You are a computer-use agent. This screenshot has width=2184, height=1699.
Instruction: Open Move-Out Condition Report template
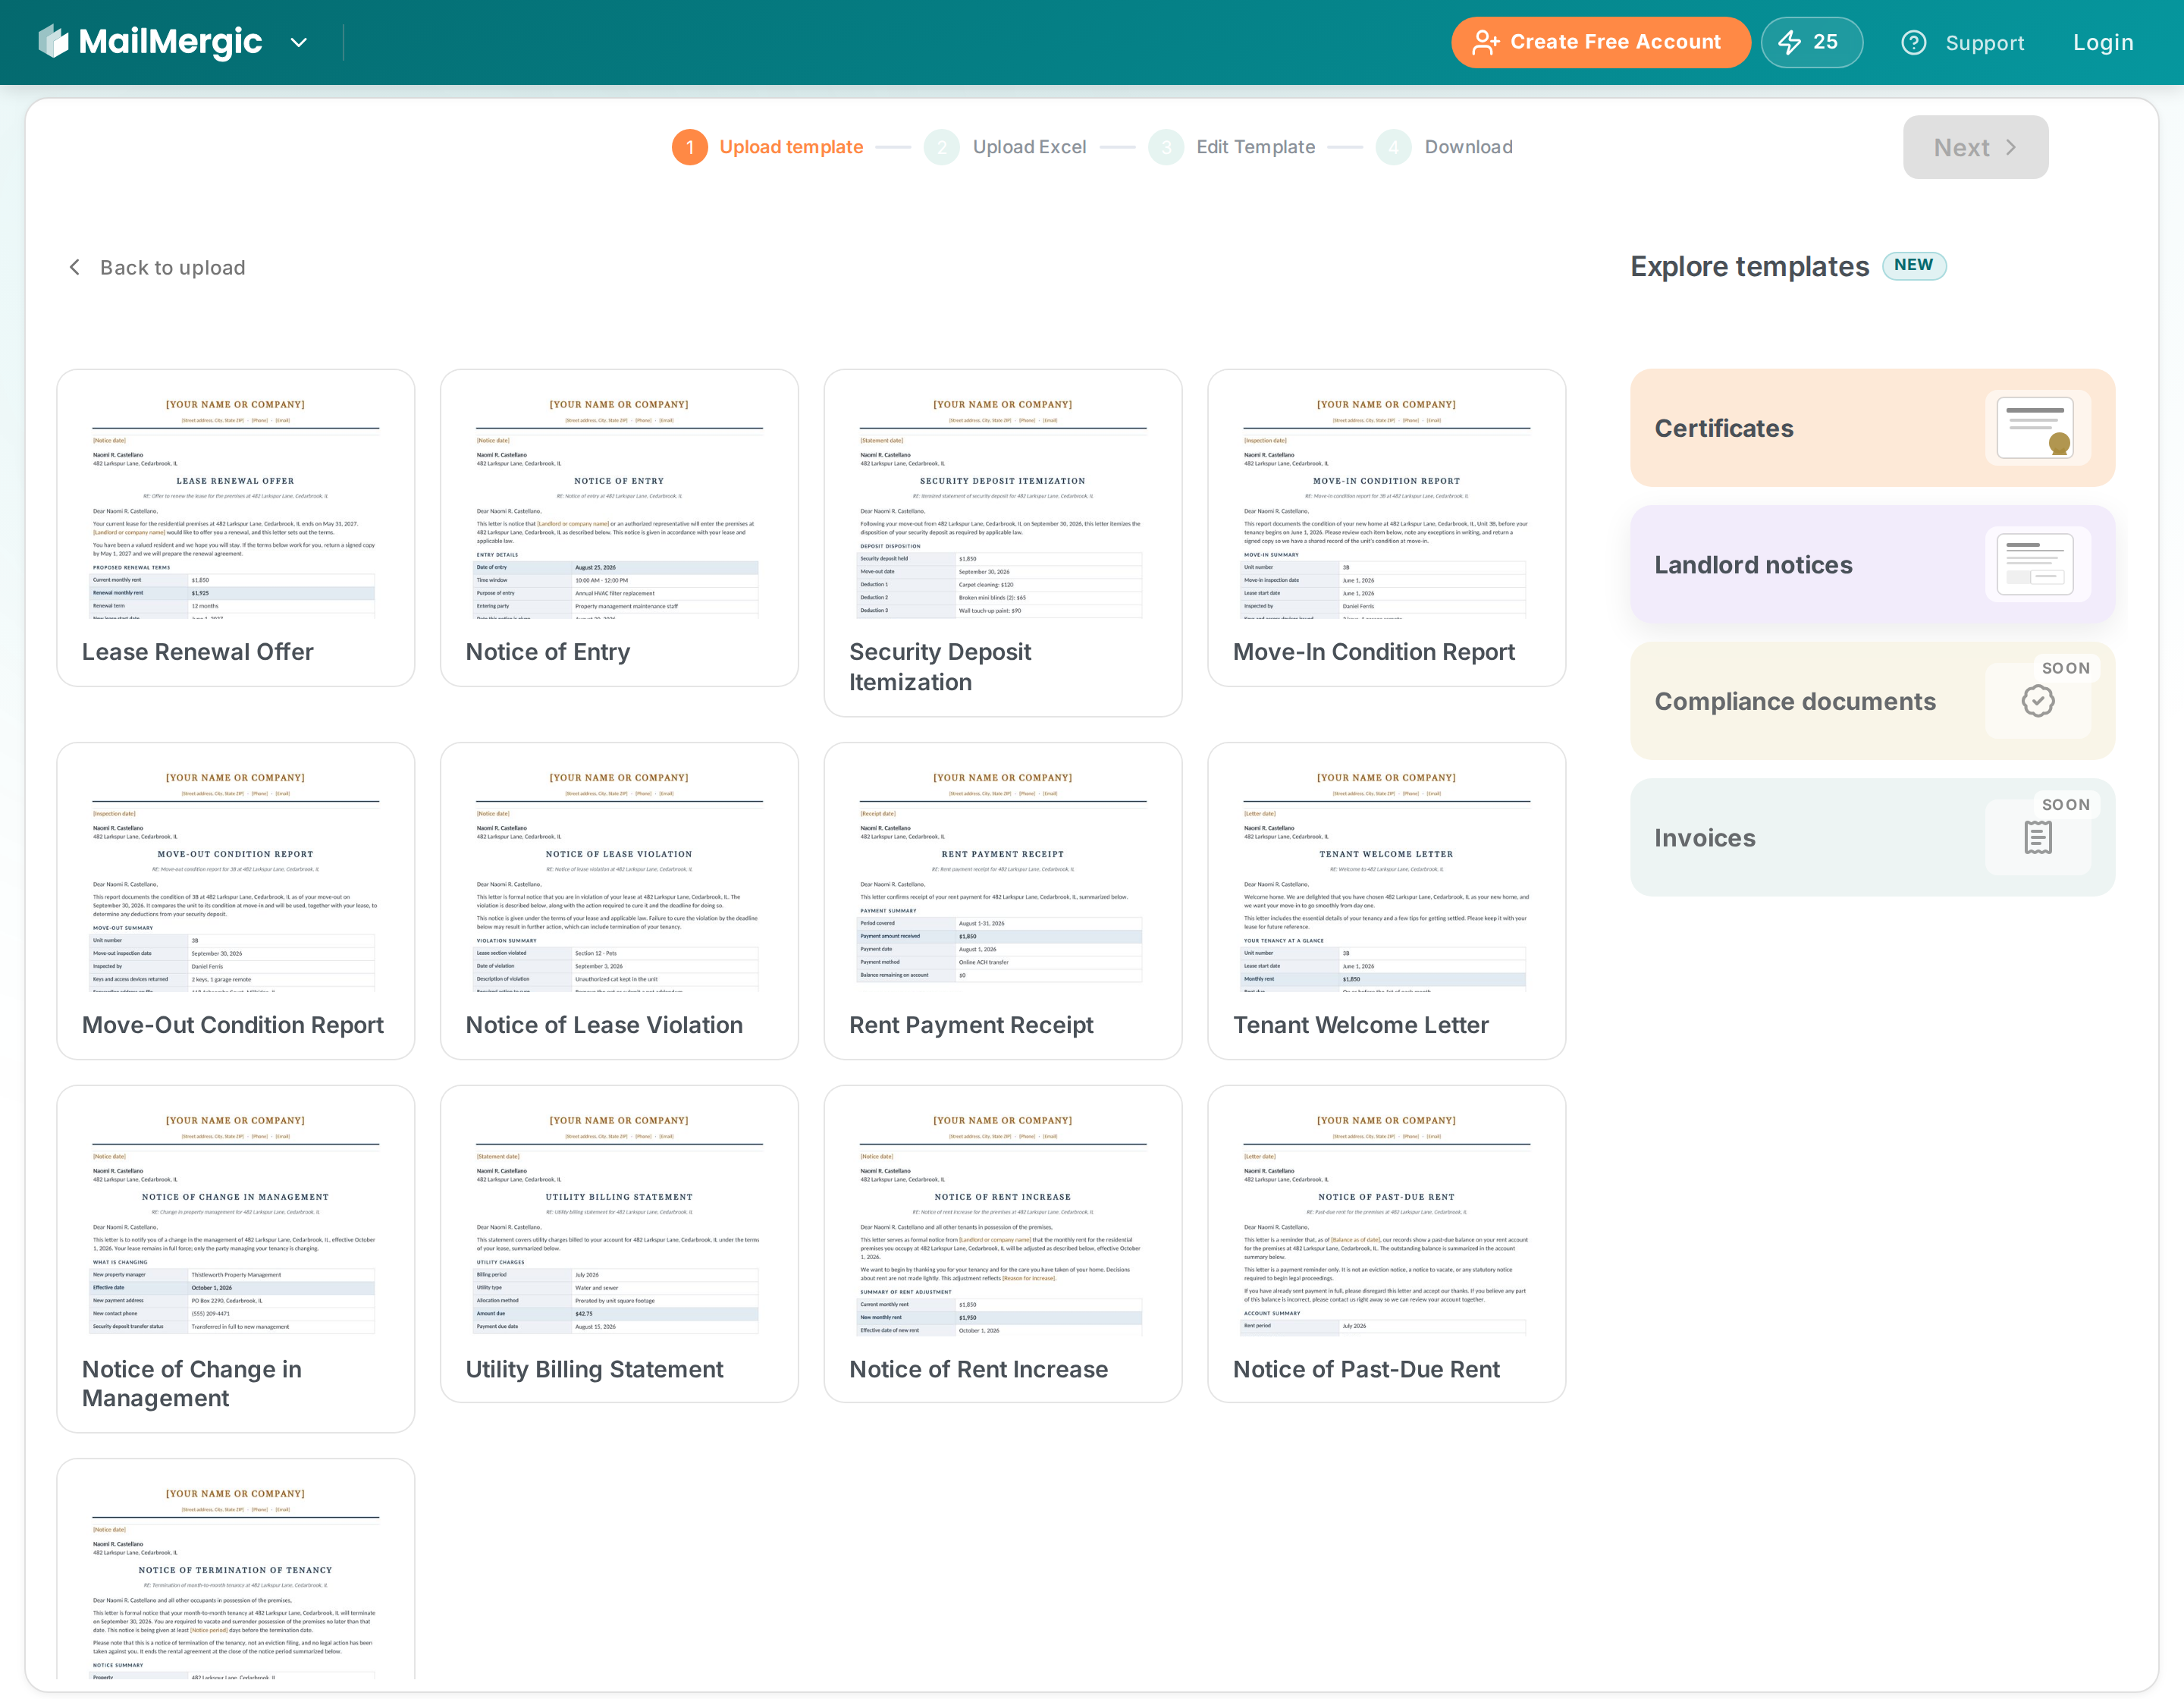coord(236,900)
